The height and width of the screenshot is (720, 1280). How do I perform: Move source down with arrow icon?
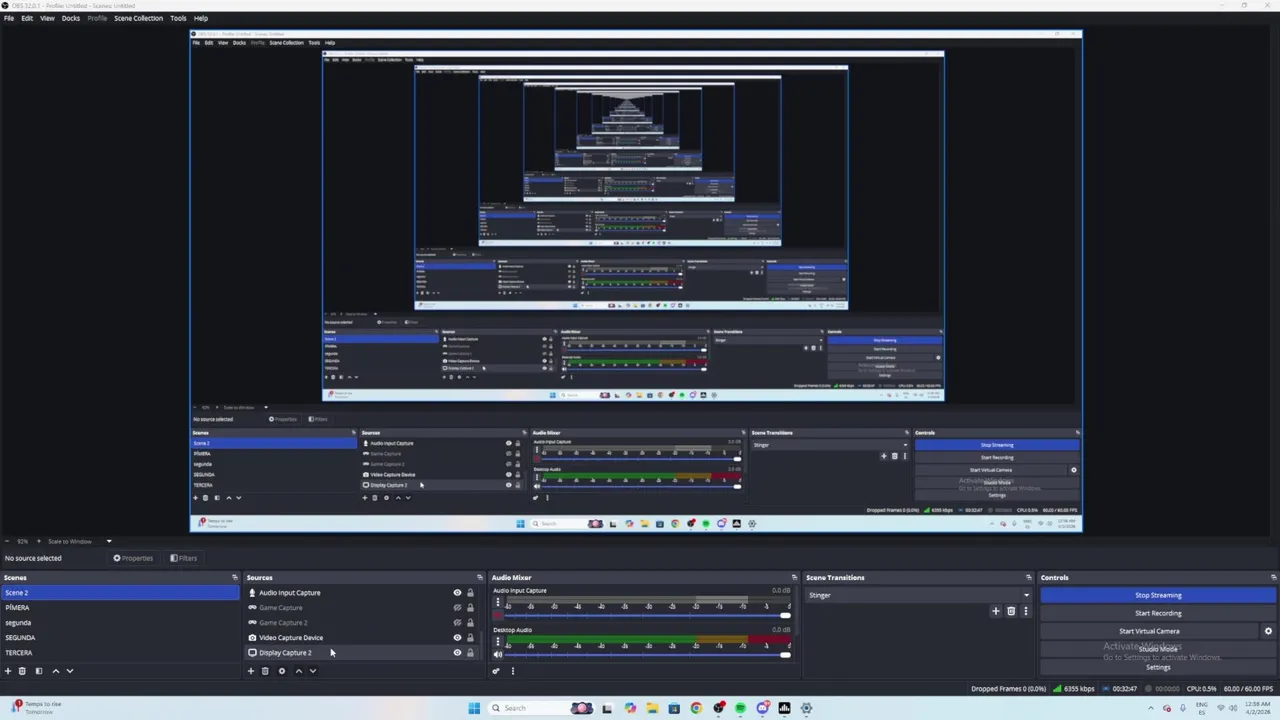point(312,671)
